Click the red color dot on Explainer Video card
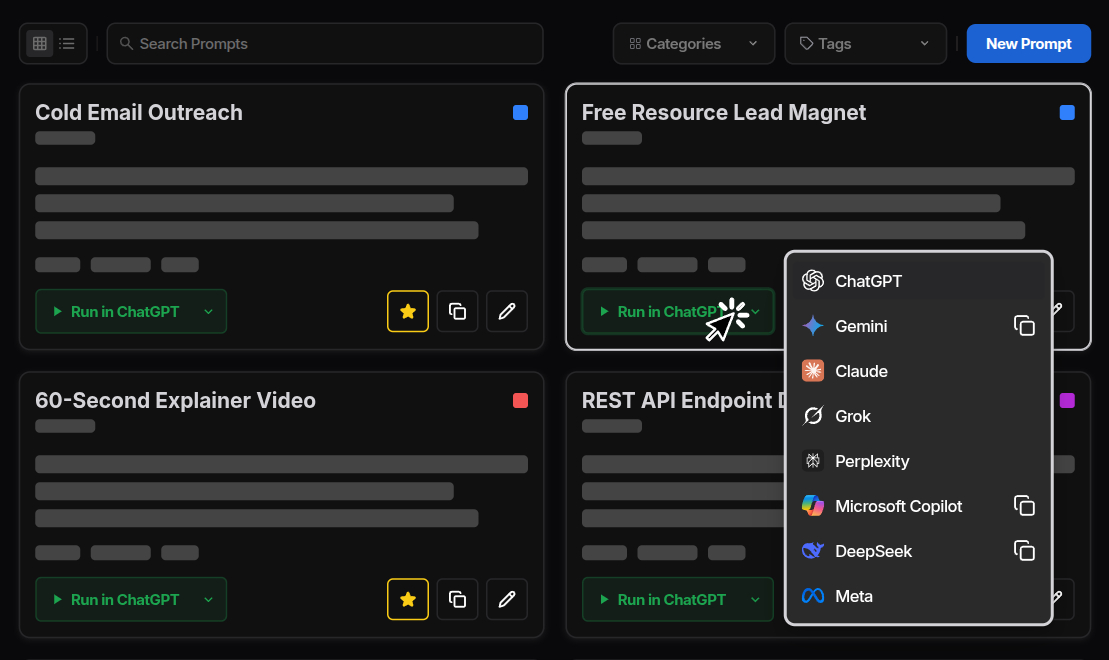The height and width of the screenshot is (660, 1109). point(520,400)
